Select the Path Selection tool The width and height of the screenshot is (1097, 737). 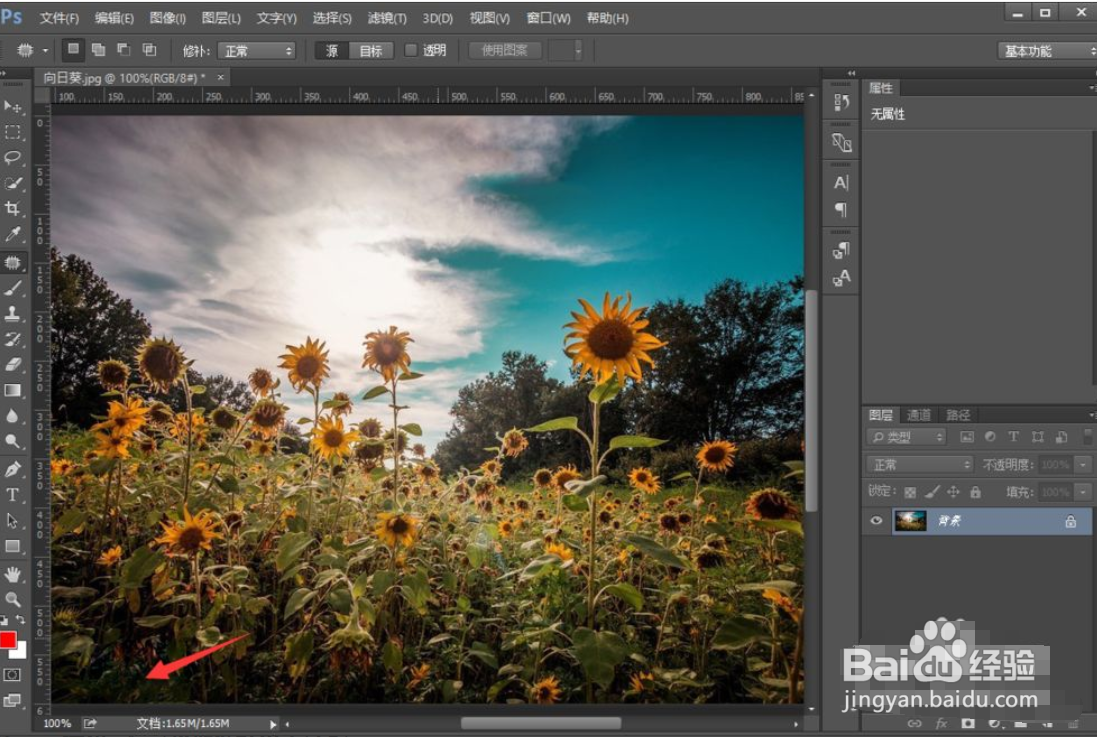(13, 521)
